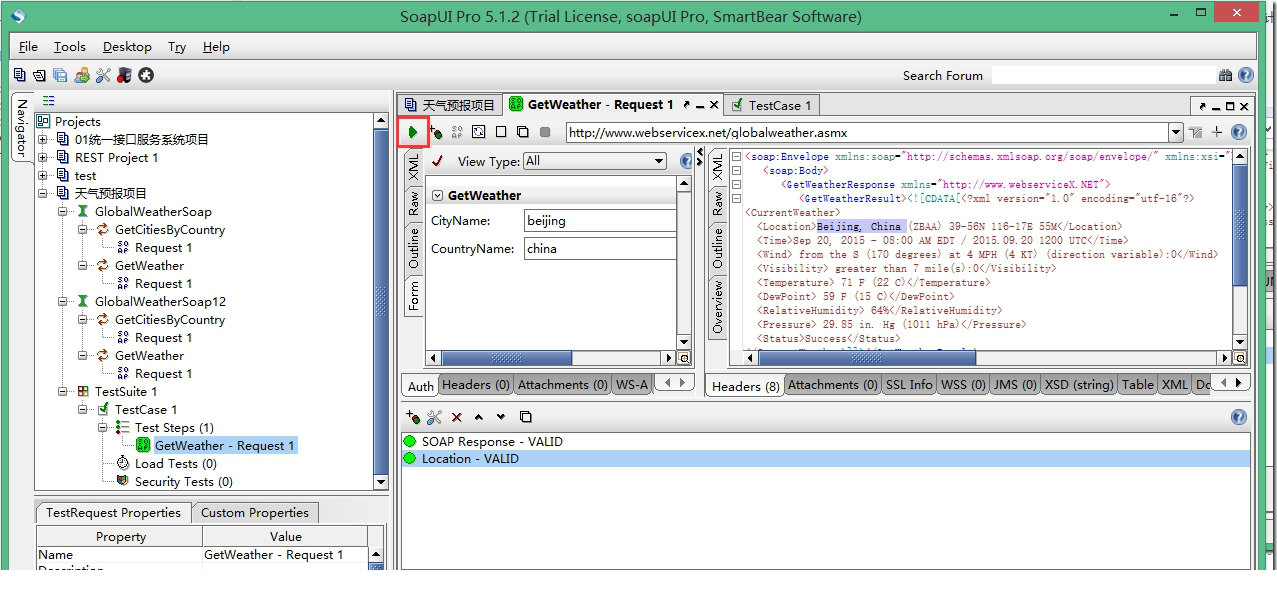
Task: Click the save all projects icon in the main toolbar
Action: [60, 75]
